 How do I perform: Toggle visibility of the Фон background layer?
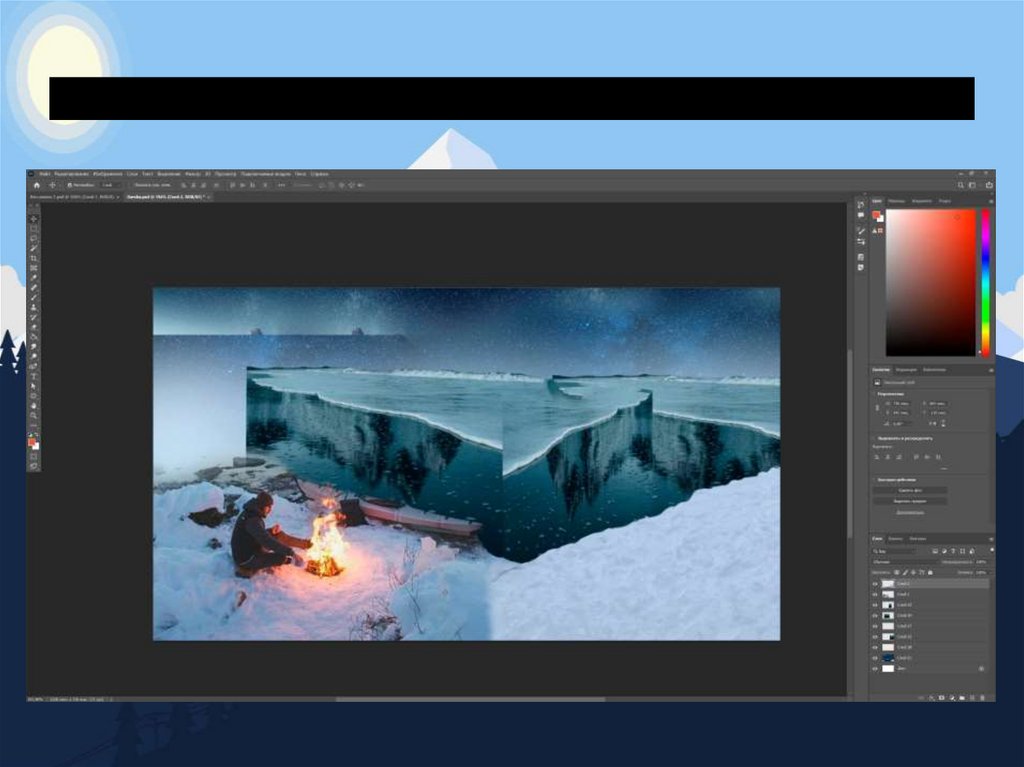pyautogui.click(x=874, y=668)
